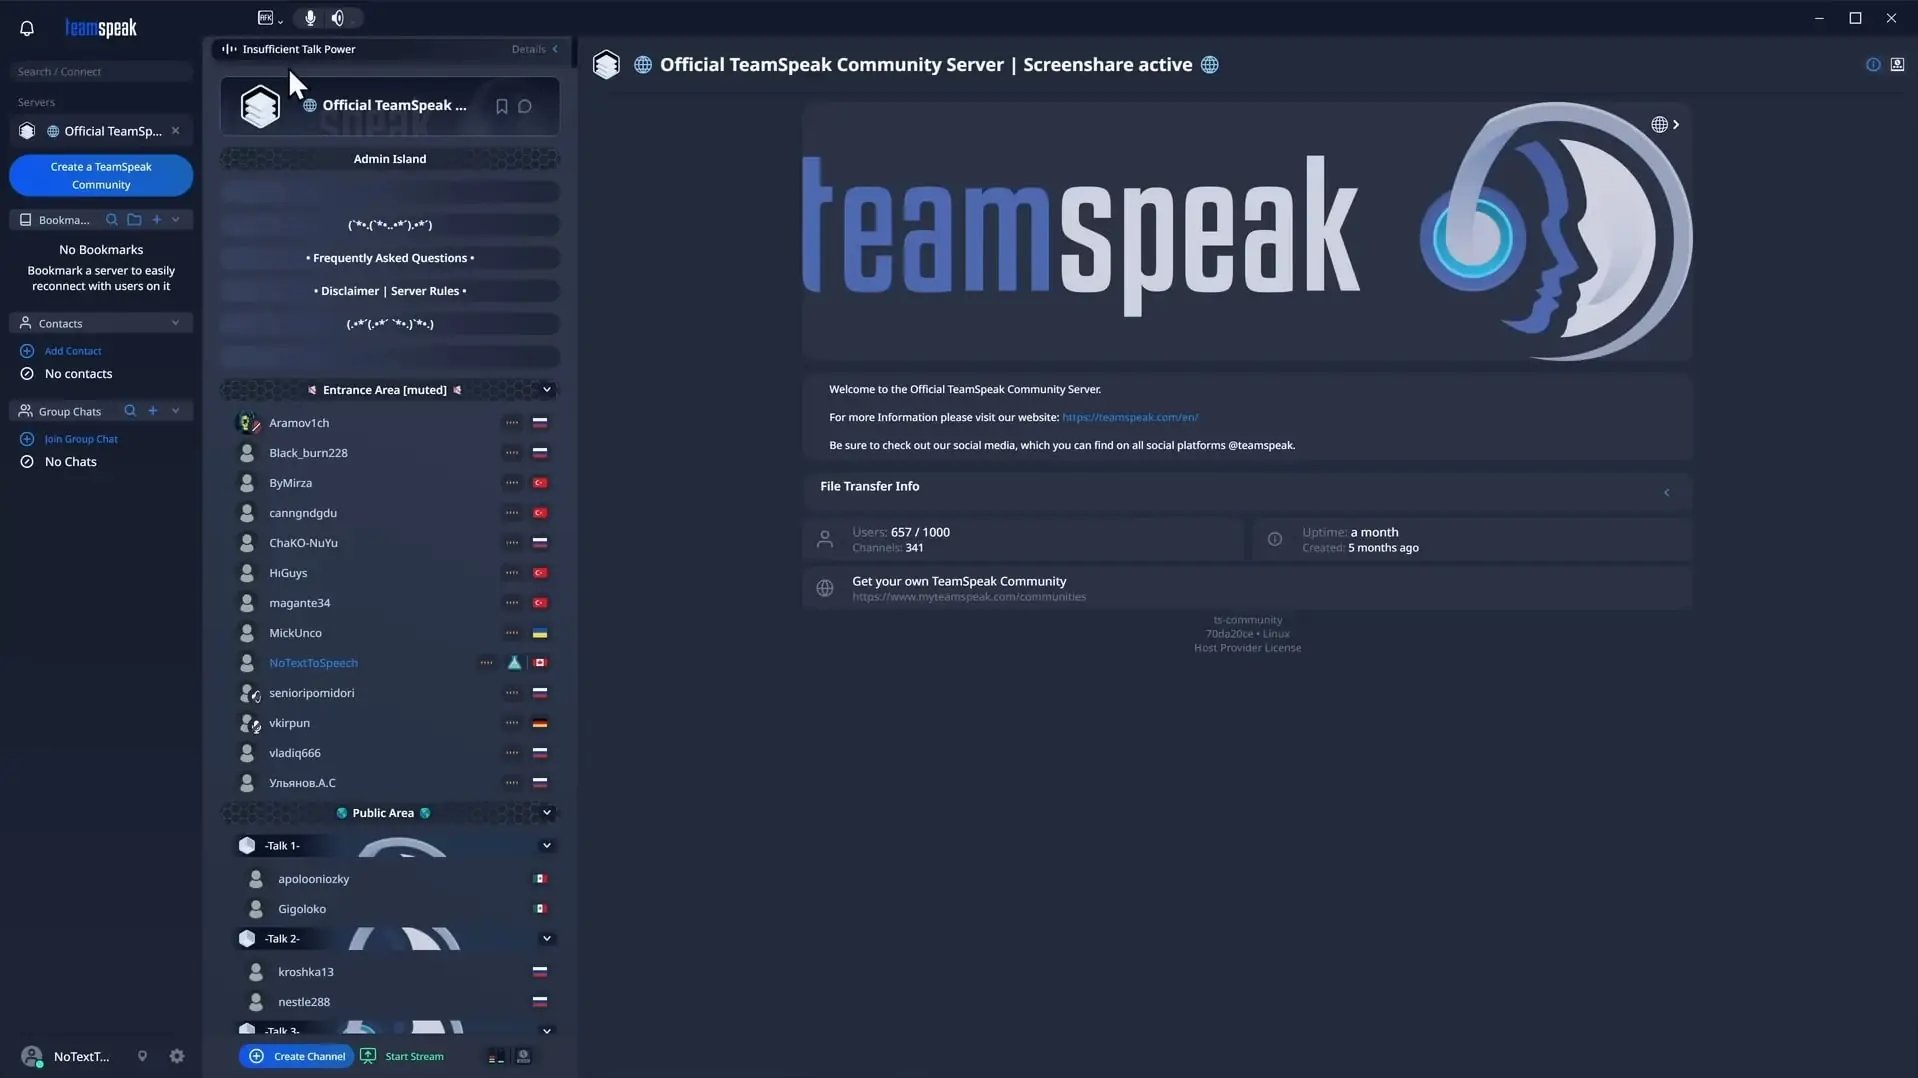Create a new group chat

[153, 411]
